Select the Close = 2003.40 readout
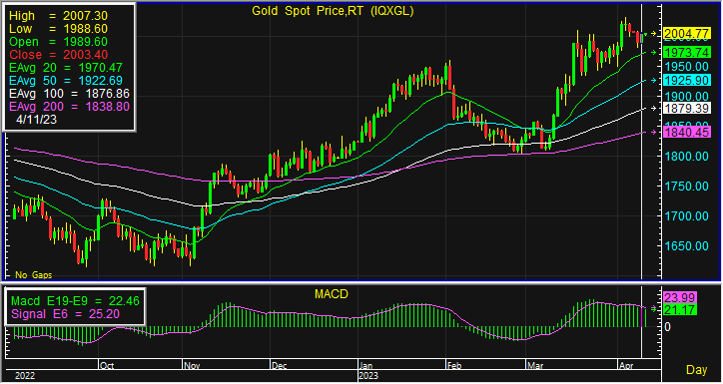Screen dimensions: 723x384 point(59,54)
